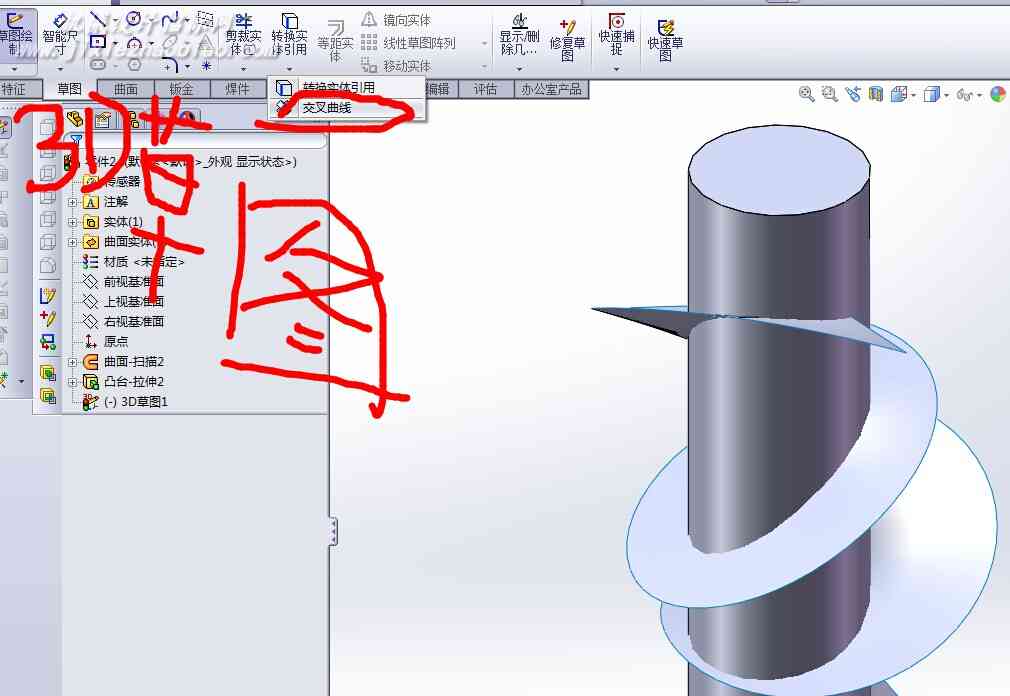
Task: Click the 等距实体 offset entities tool
Action: (335, 40)
